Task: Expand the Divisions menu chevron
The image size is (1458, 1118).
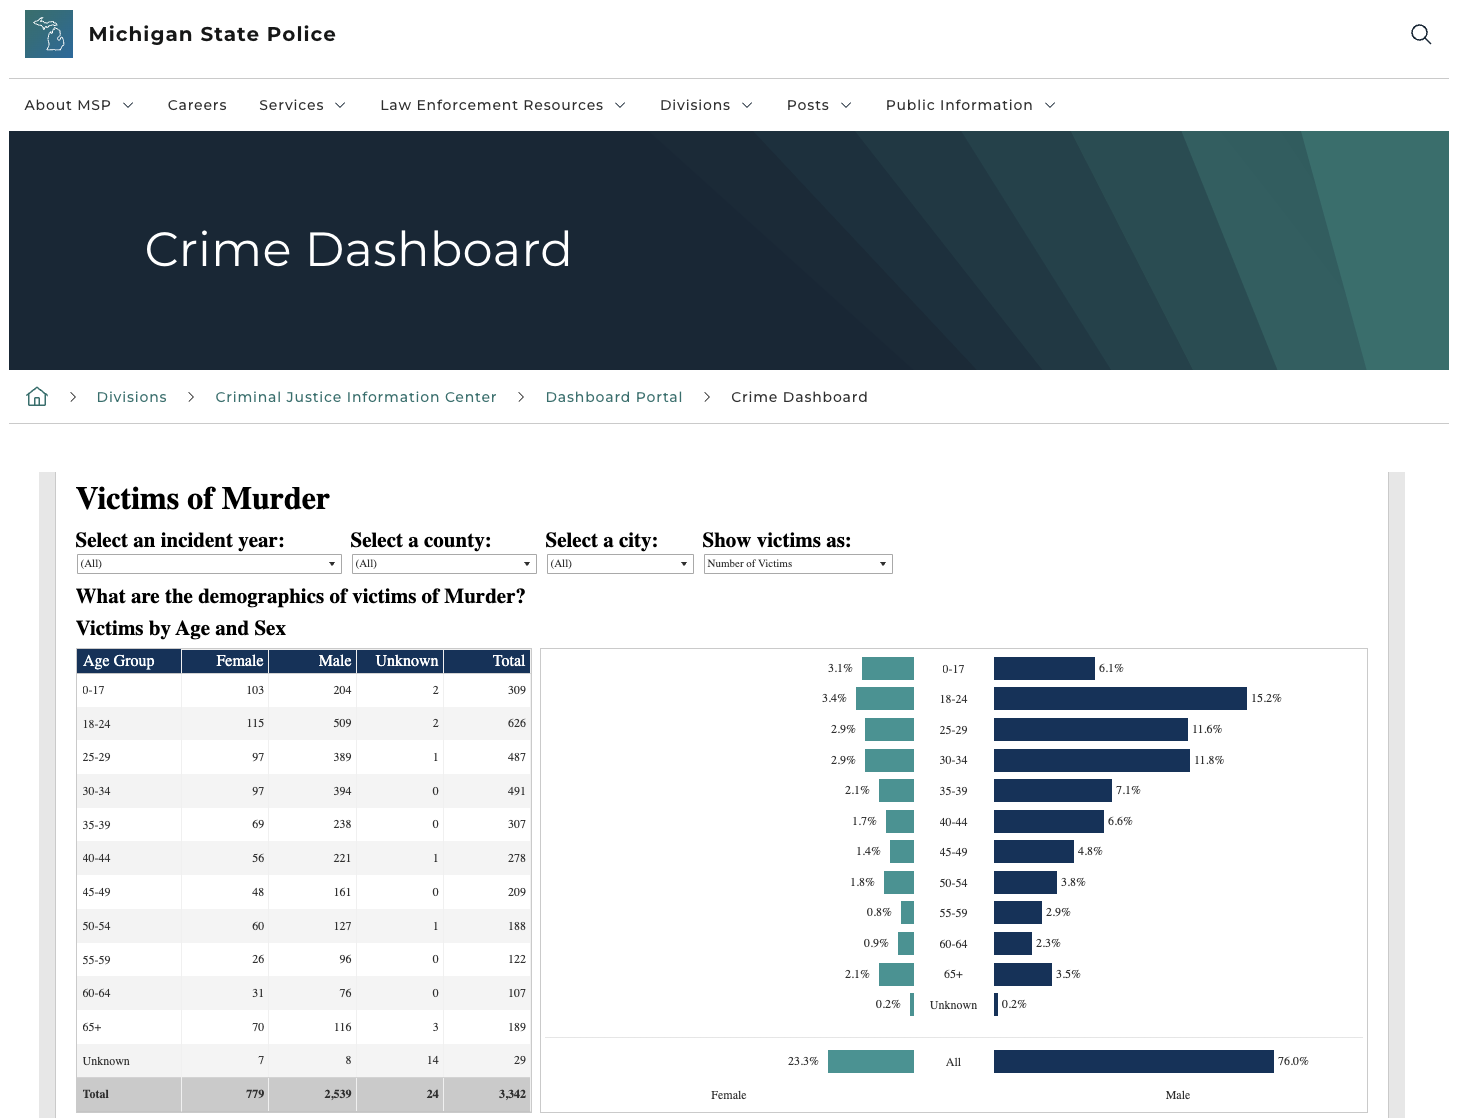Action: [x=749, y=105]
